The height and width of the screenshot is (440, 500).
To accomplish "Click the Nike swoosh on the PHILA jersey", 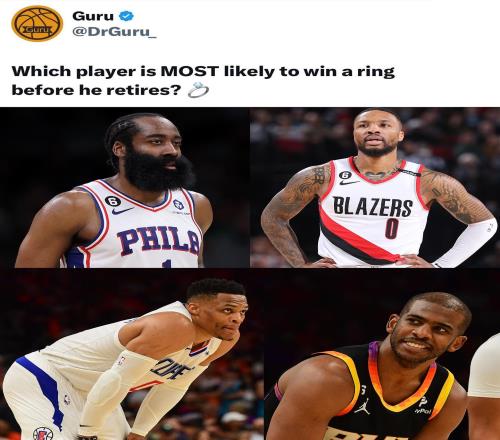I will point(122,211).
